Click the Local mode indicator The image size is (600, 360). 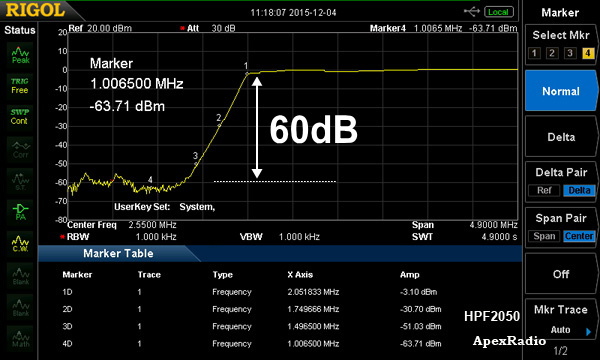click(x=498, y=12)
